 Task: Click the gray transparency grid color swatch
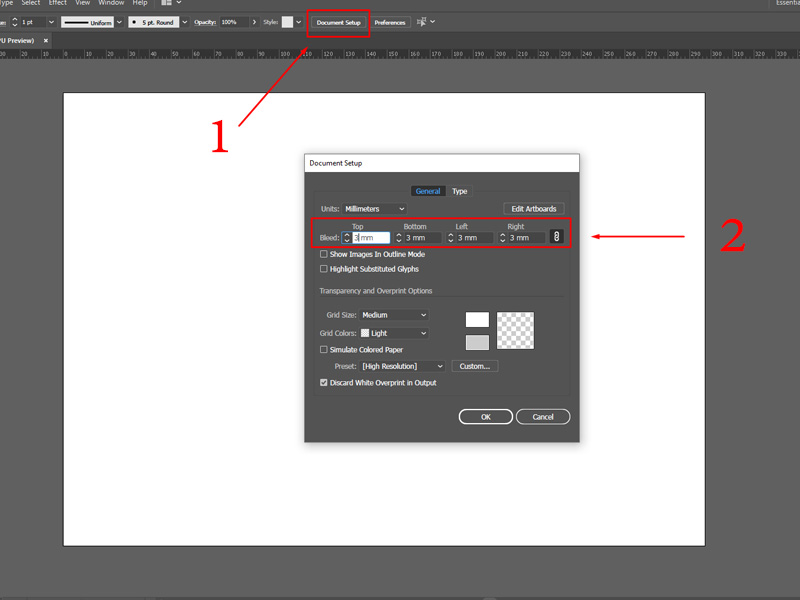pyautogui.click(x=477, y=342)
